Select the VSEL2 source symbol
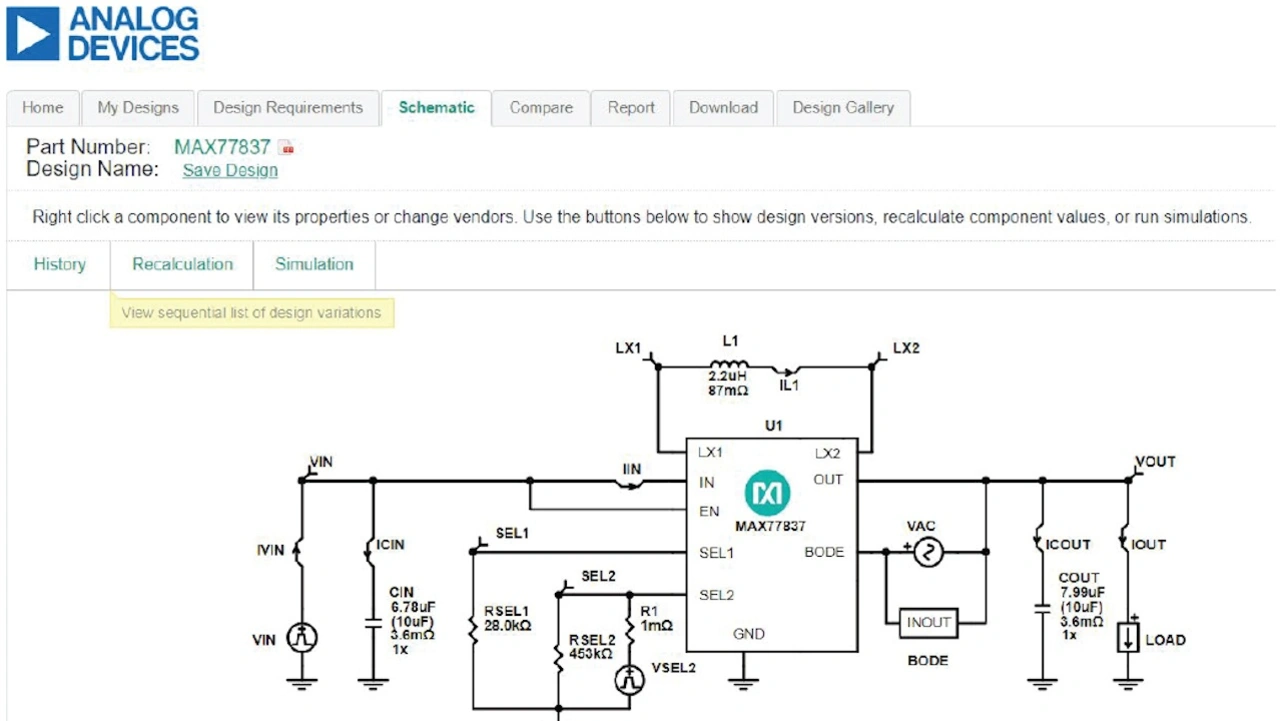This screenshot has width=1280, height=721. [x=628, y=679]
